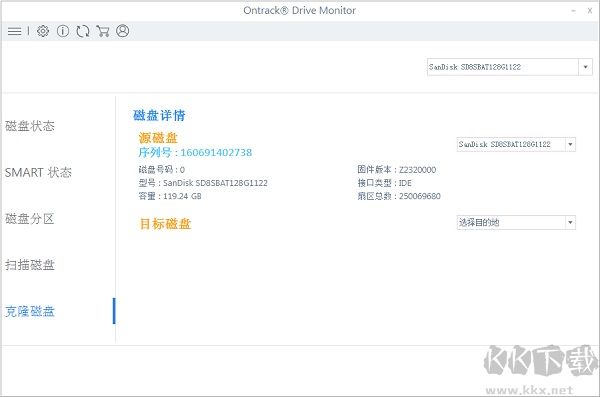Image resolution: width=600 pixels, height=397 pixels.
Task: Switch to SMART 状态 tab
Action: point(38,173)
